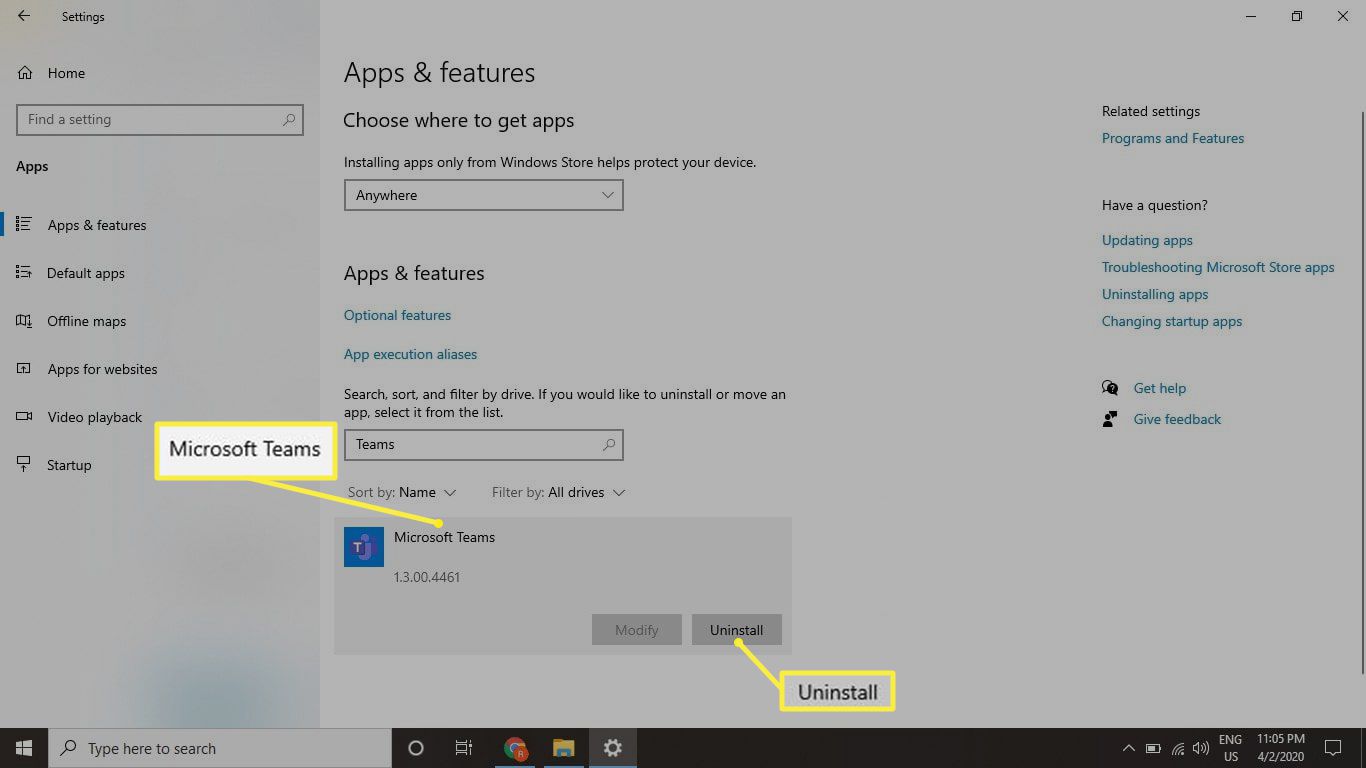Click the volume speaker icon
The height and width of the screenshot is (768, 1366).
(x=1201, y=748)
